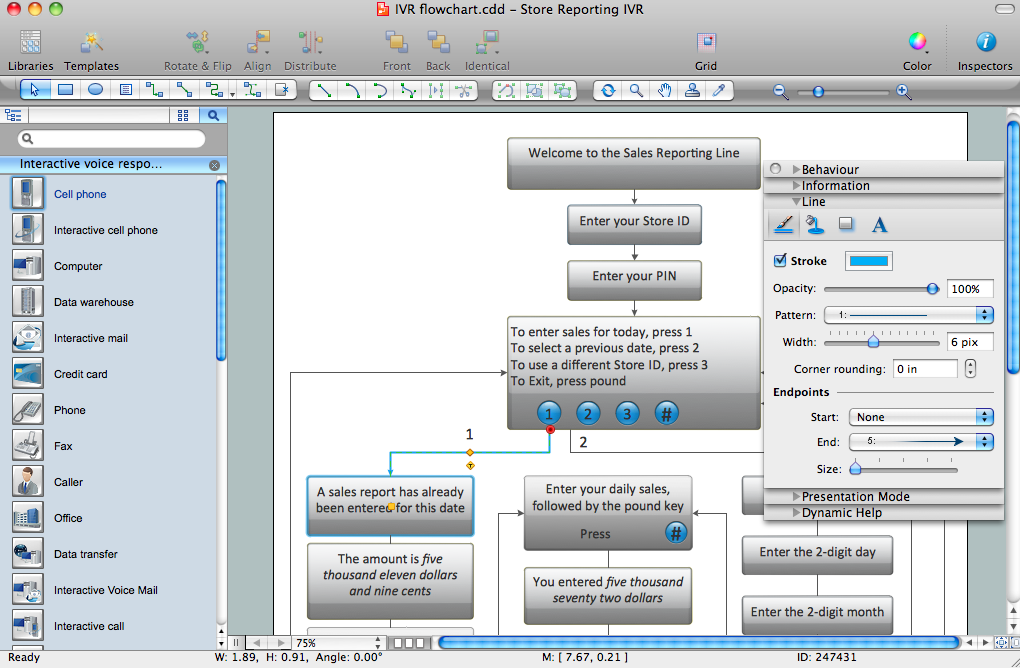This screenshot has height=668, width=1020.
Task: Expand the Behaviour section
Action: click(x=796, y=169)
